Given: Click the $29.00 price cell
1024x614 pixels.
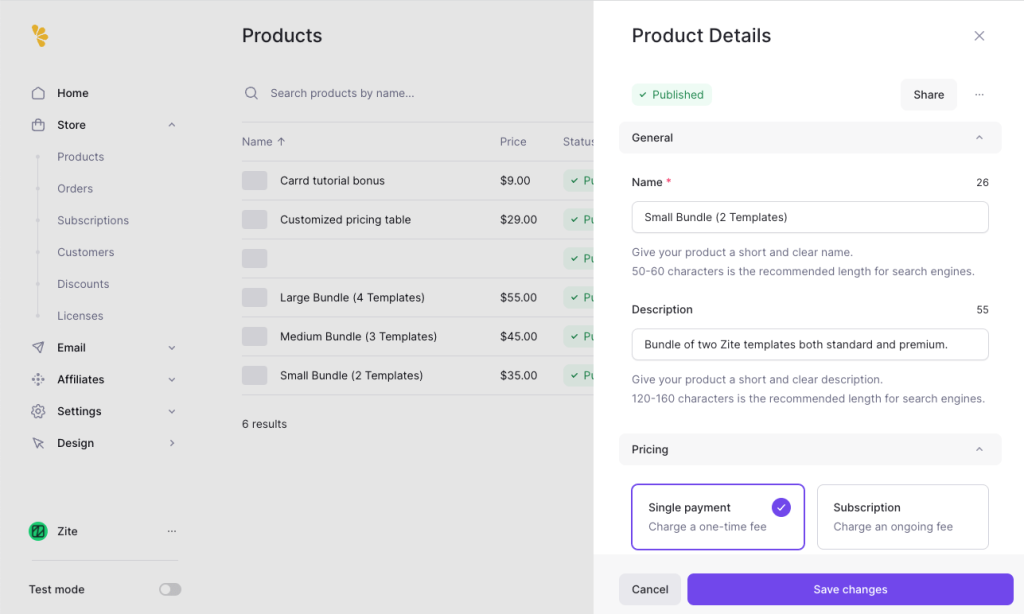Looking at the screenshot, I should [519, 219].
